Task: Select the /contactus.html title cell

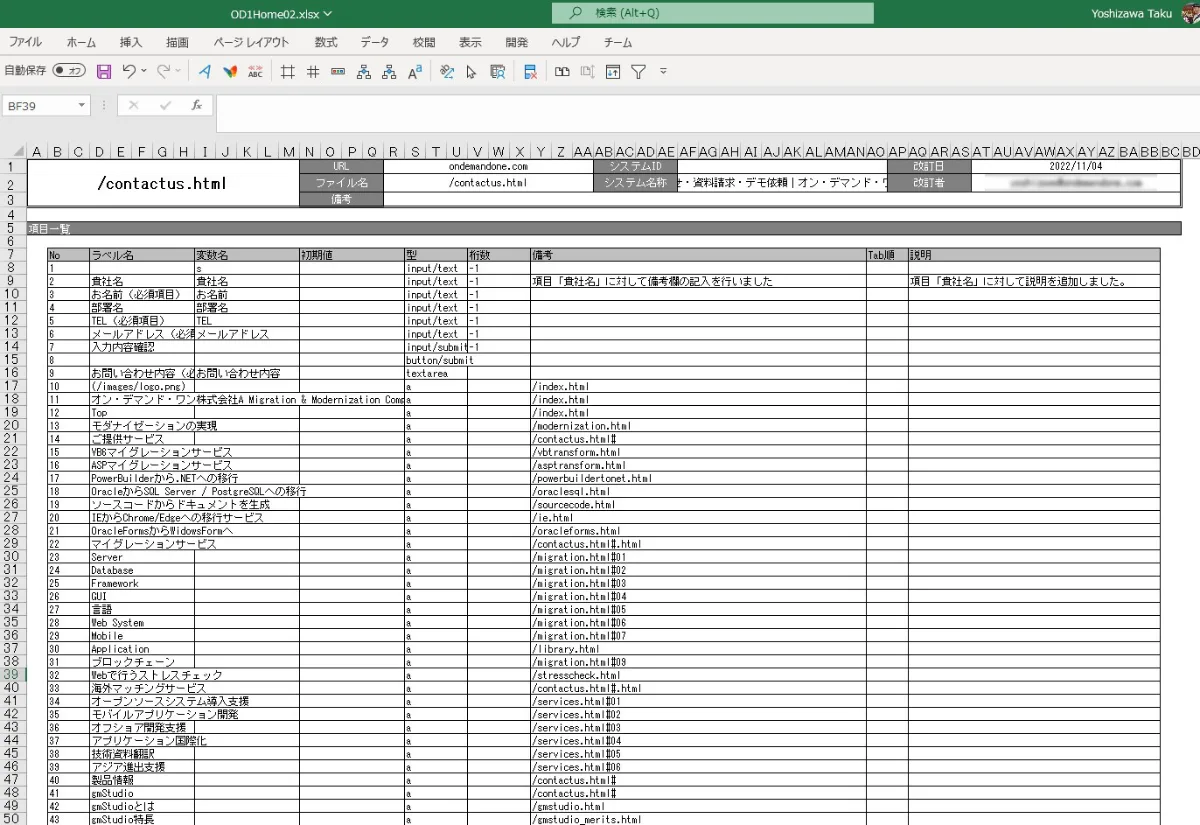Action: pyautogui.click(x=163, y=184)
